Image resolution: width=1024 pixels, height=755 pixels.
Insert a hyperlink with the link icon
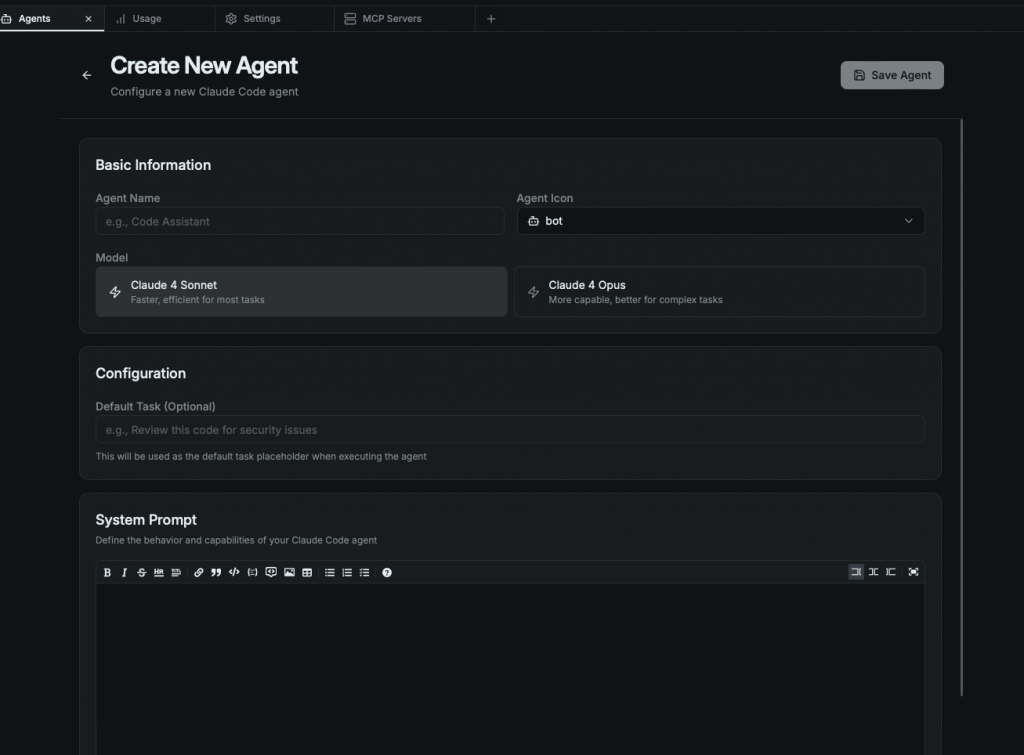[x=199, y=572]
